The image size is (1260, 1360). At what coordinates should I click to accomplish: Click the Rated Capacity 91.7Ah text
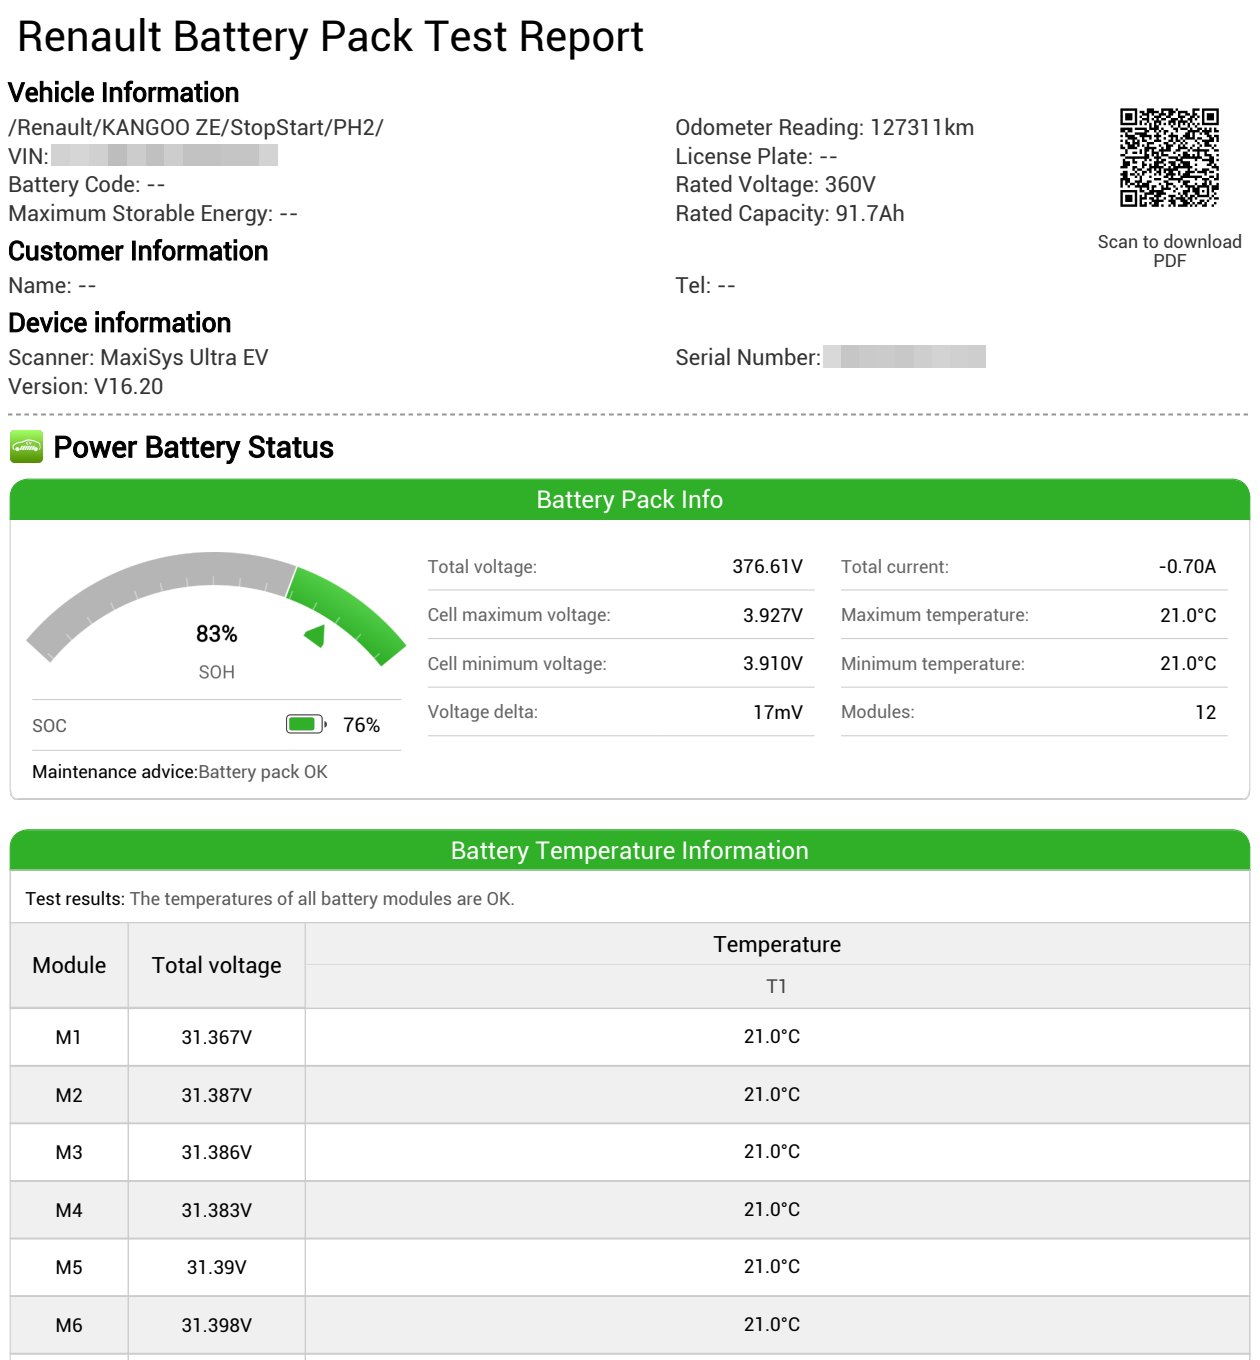790,213
